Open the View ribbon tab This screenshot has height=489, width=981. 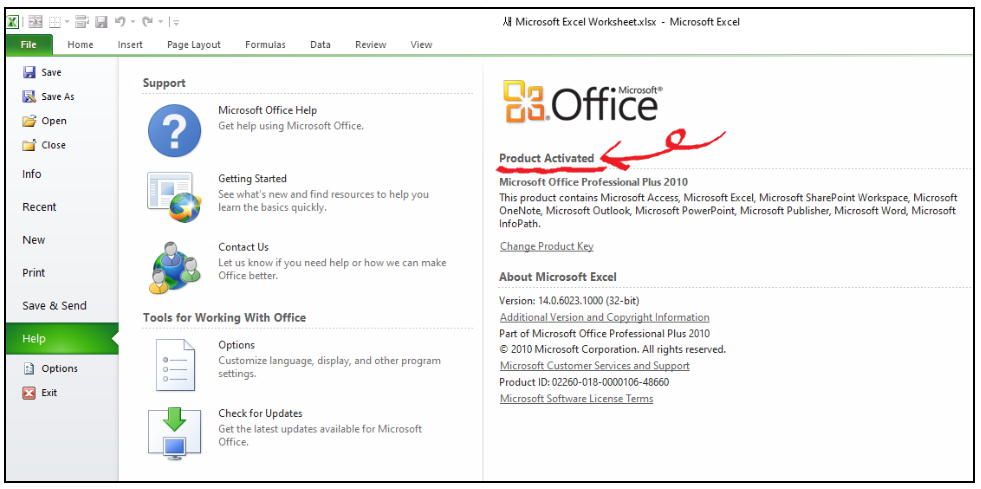(421, 44)
